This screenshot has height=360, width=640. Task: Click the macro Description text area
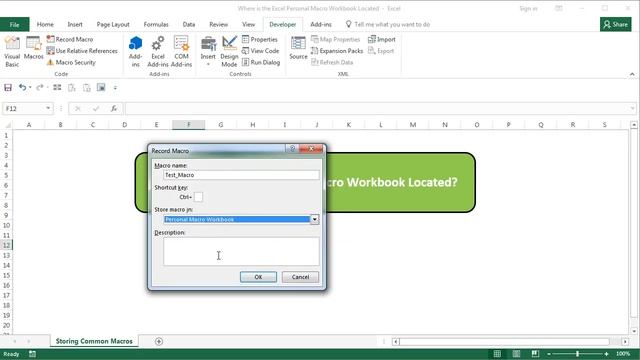tap(241, 251)
